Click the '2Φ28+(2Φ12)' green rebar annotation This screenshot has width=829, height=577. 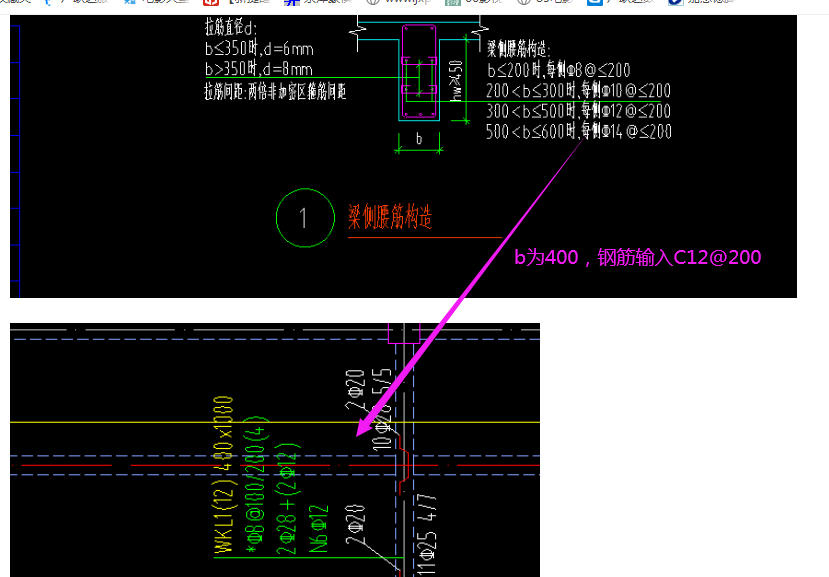289,498
